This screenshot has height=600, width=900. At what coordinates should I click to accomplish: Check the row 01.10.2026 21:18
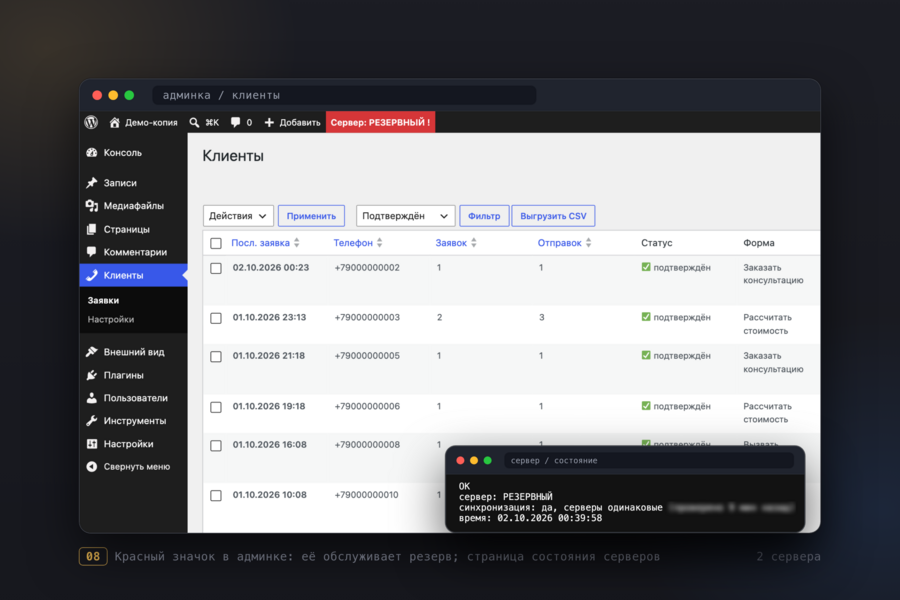click(x=216, y=357)
